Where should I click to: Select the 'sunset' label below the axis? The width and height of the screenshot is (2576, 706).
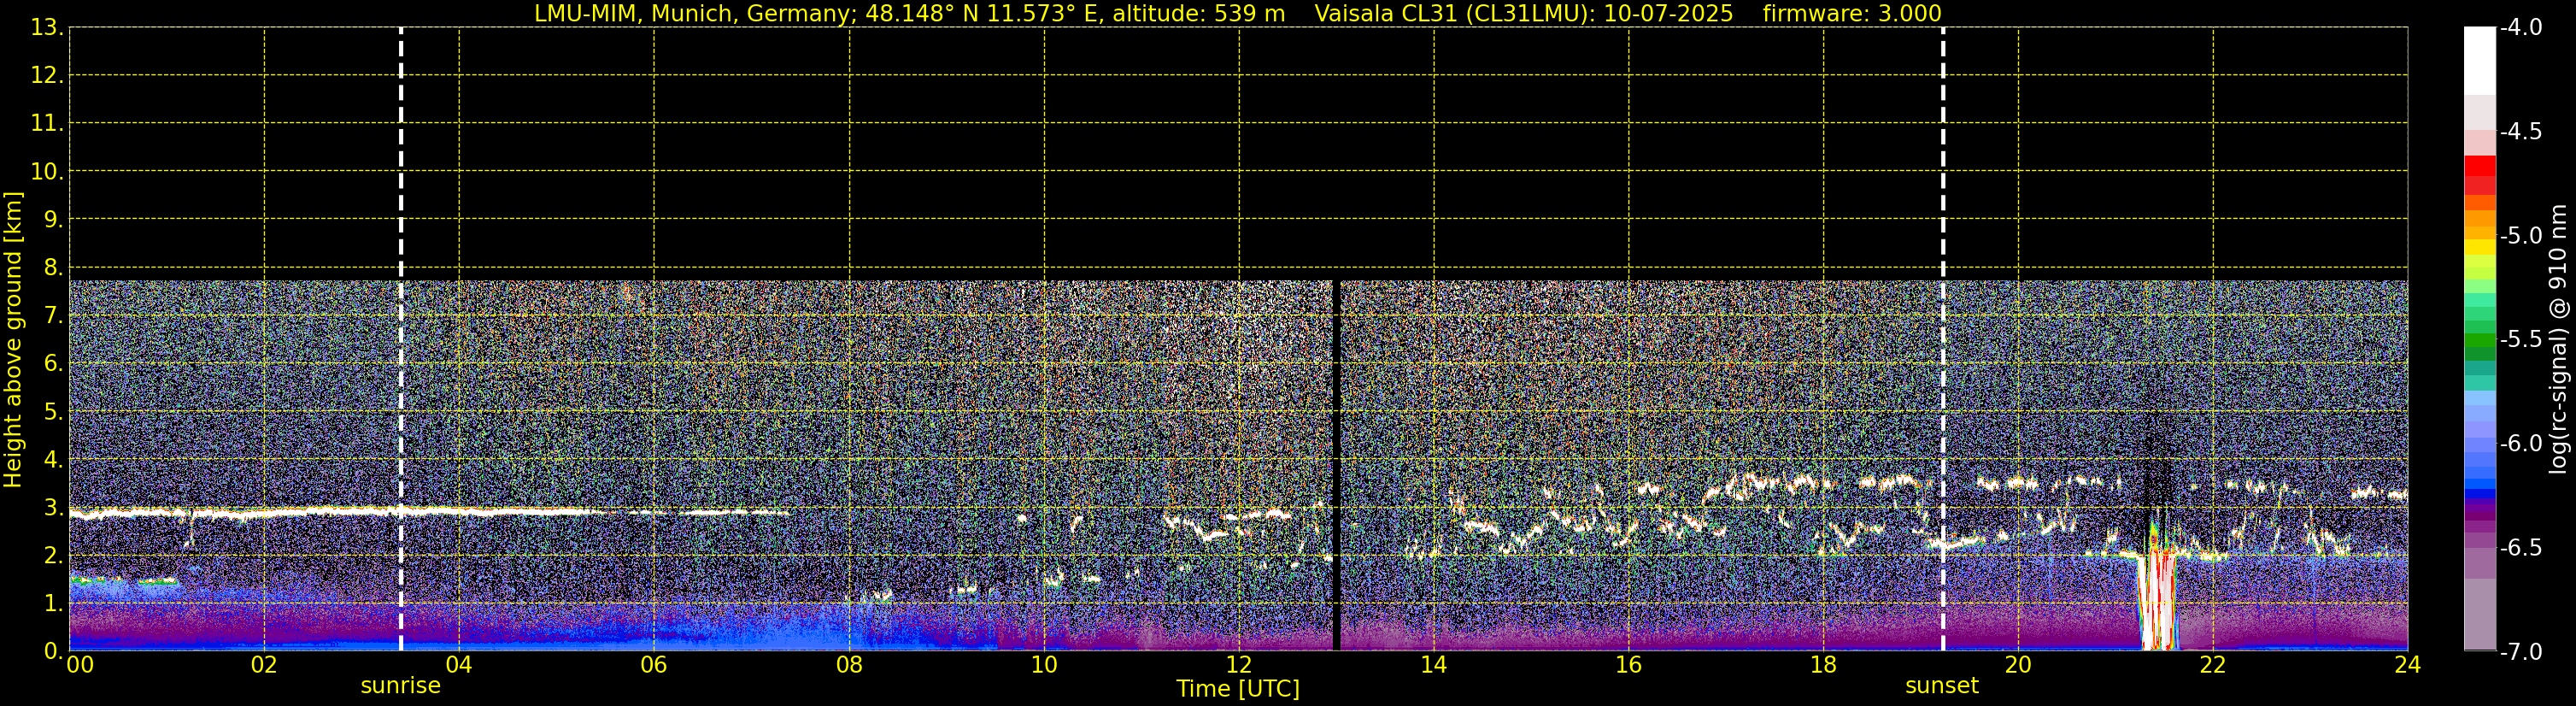point(1942,686)
